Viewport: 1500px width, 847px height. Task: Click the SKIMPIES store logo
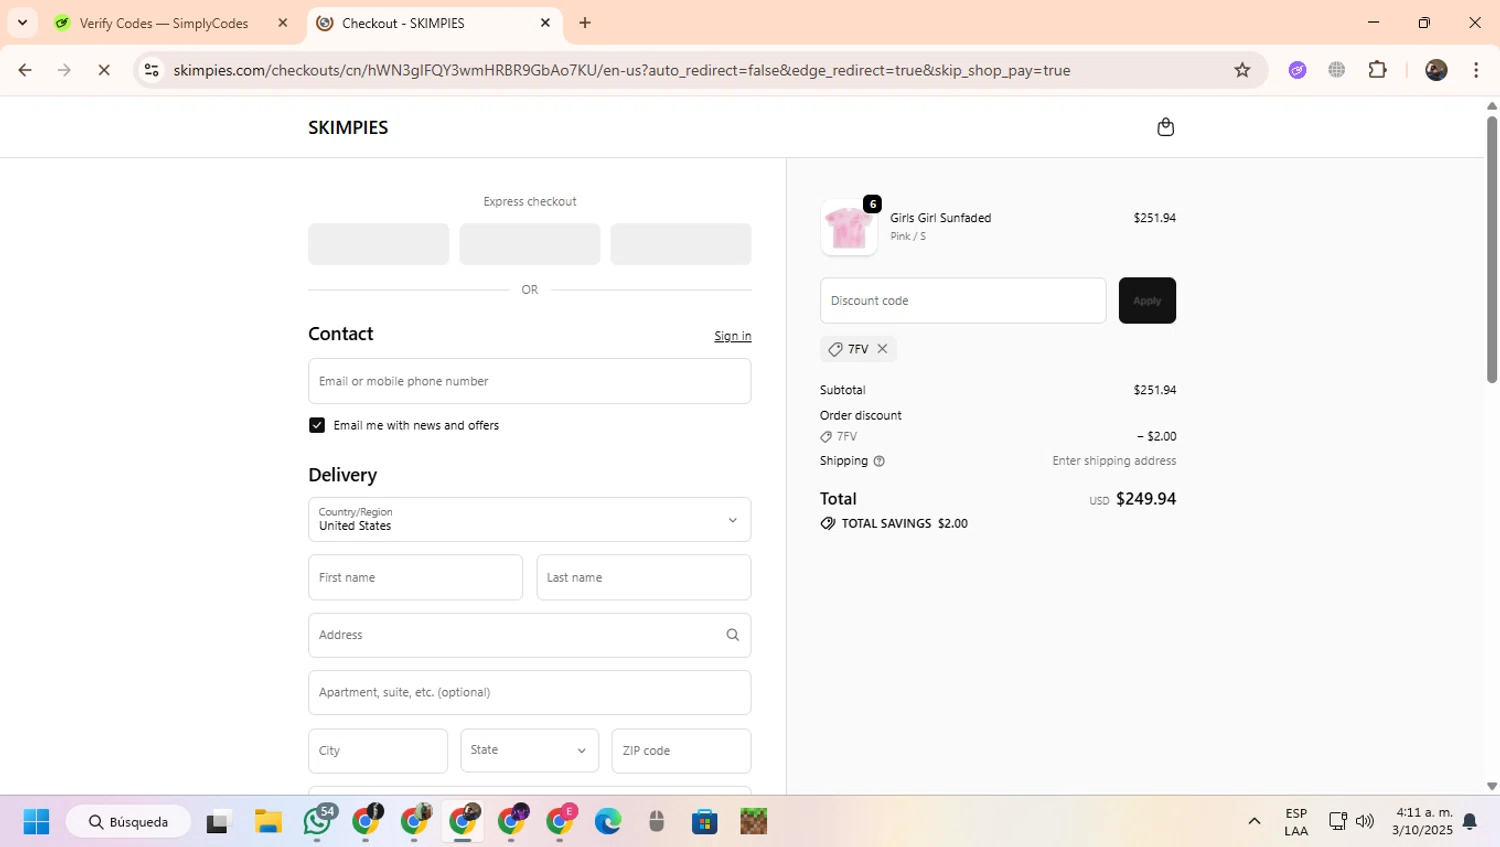[348, 127]
